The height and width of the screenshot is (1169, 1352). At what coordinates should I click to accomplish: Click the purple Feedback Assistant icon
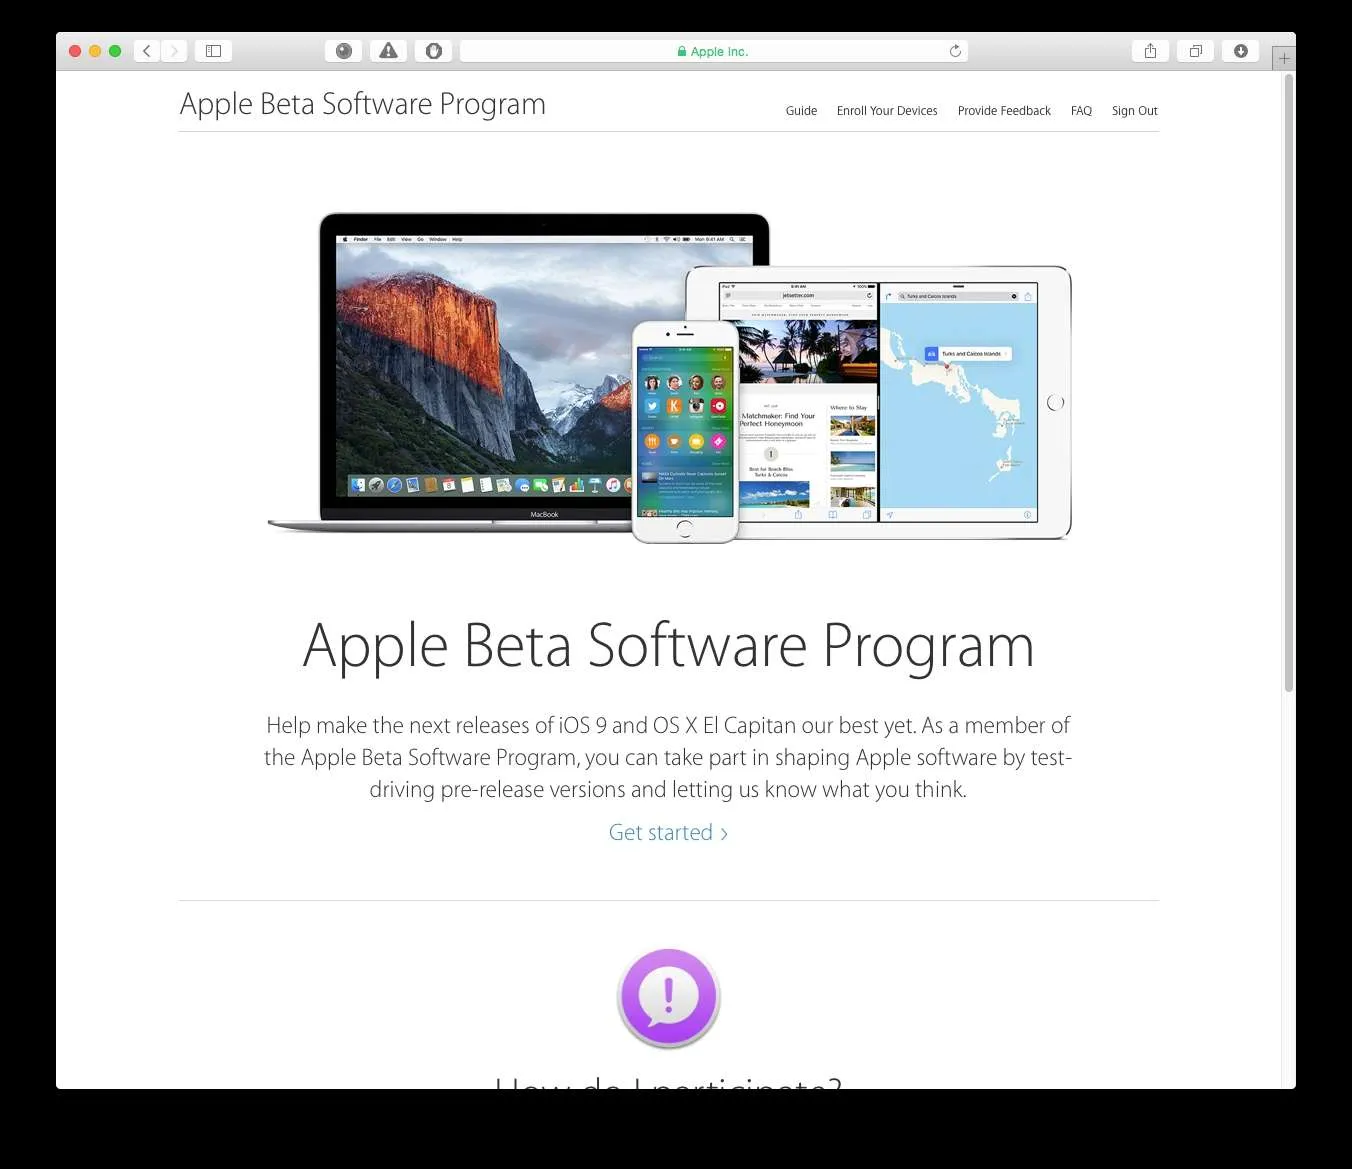coord(668,997)
